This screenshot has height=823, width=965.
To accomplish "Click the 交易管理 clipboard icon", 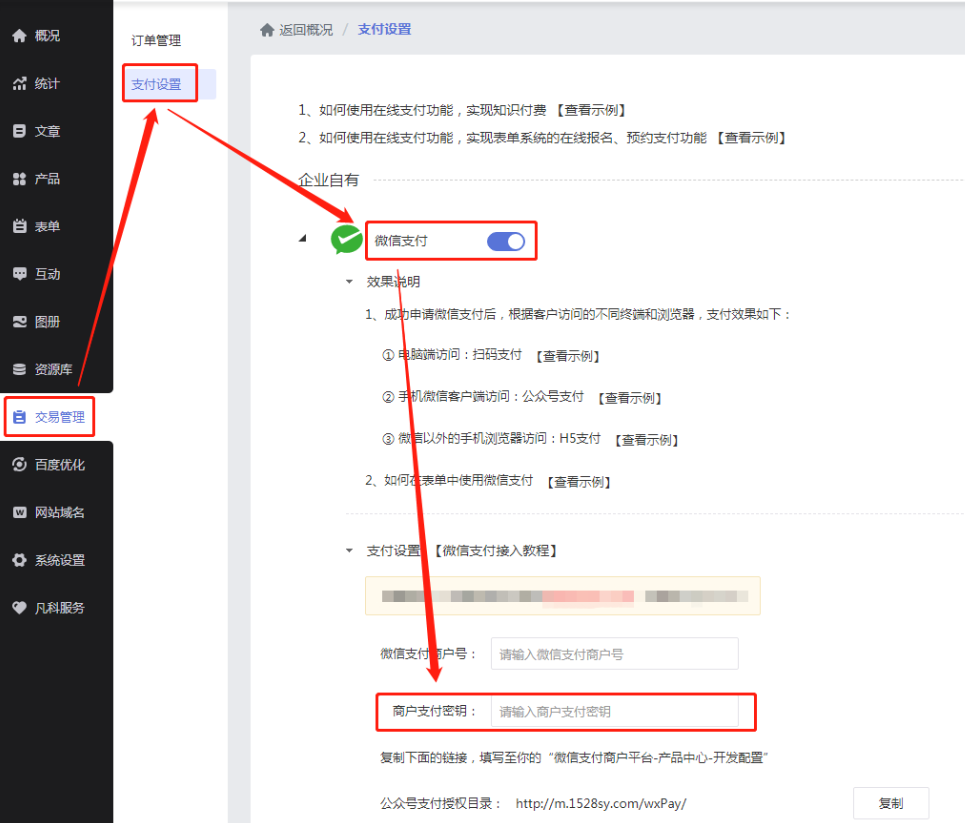I will 20,417.
